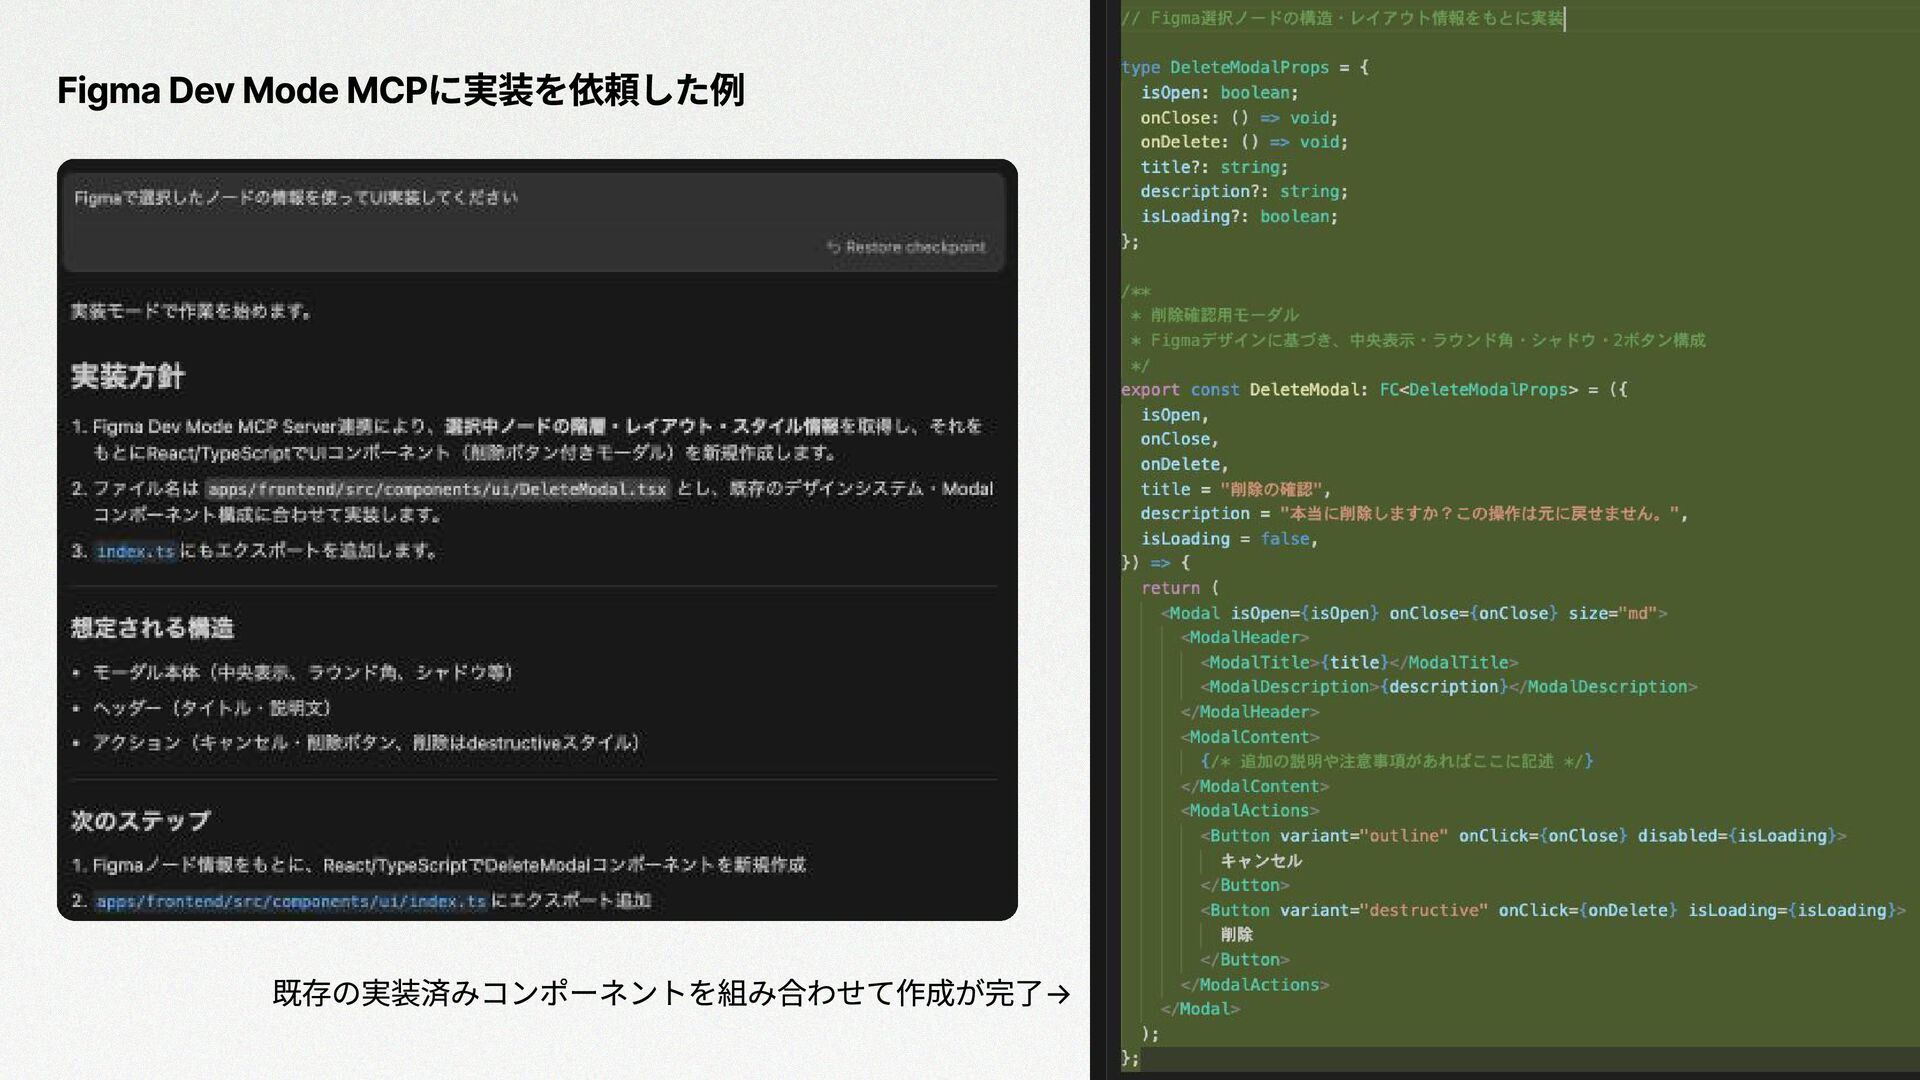The height and width of the screenshot is (1080, 1920).
Task: Click the 次のステップ heading
Action: coord(140,821)
